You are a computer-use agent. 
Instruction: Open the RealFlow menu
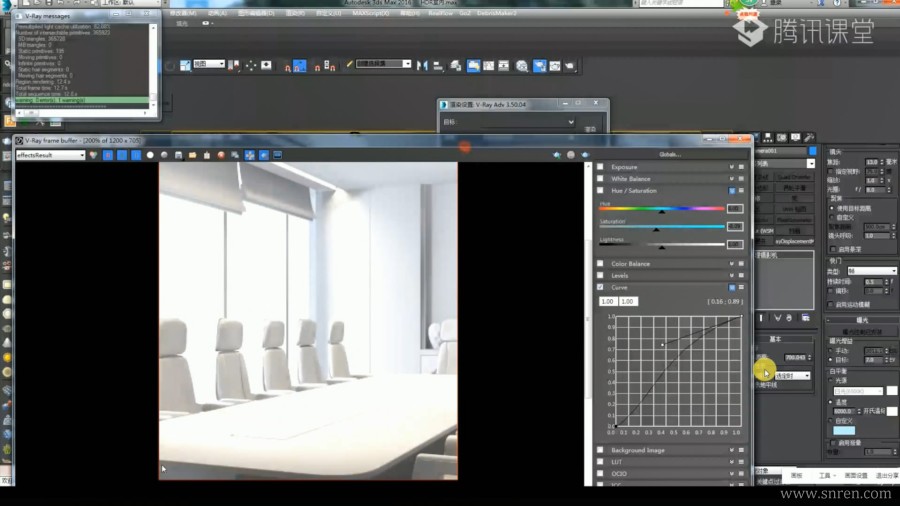pos(440,13)
